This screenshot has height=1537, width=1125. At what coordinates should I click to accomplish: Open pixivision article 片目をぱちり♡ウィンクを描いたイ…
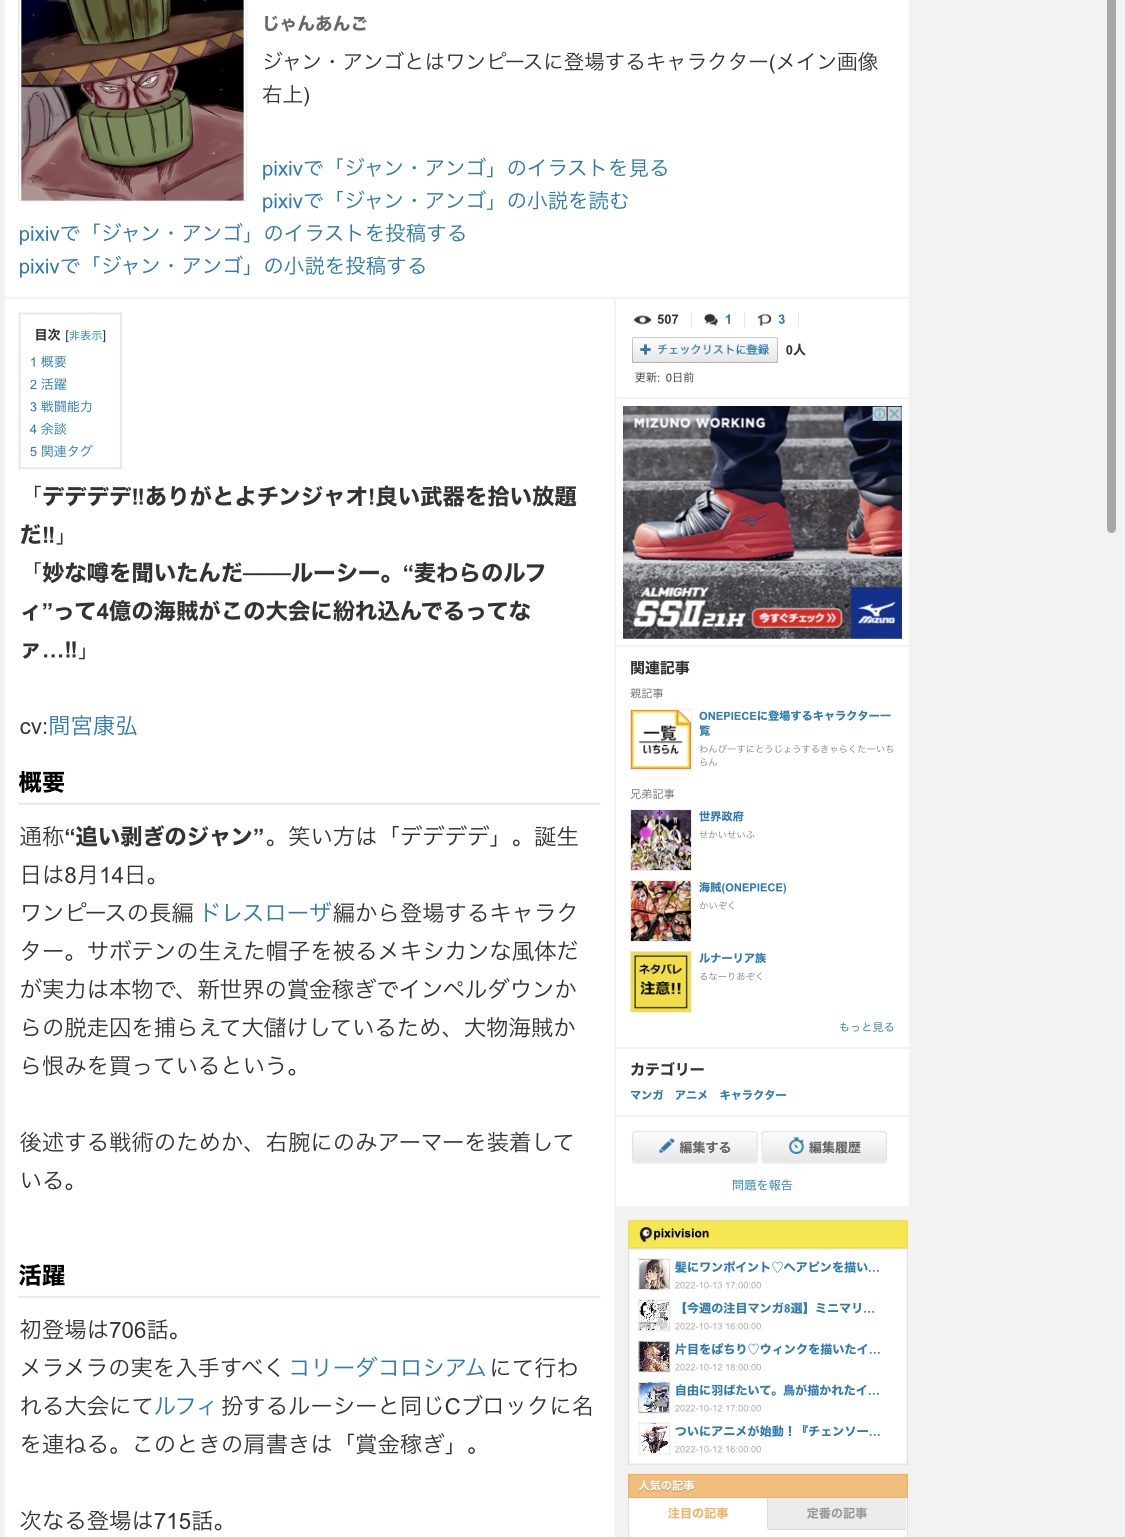(777, 1349)
